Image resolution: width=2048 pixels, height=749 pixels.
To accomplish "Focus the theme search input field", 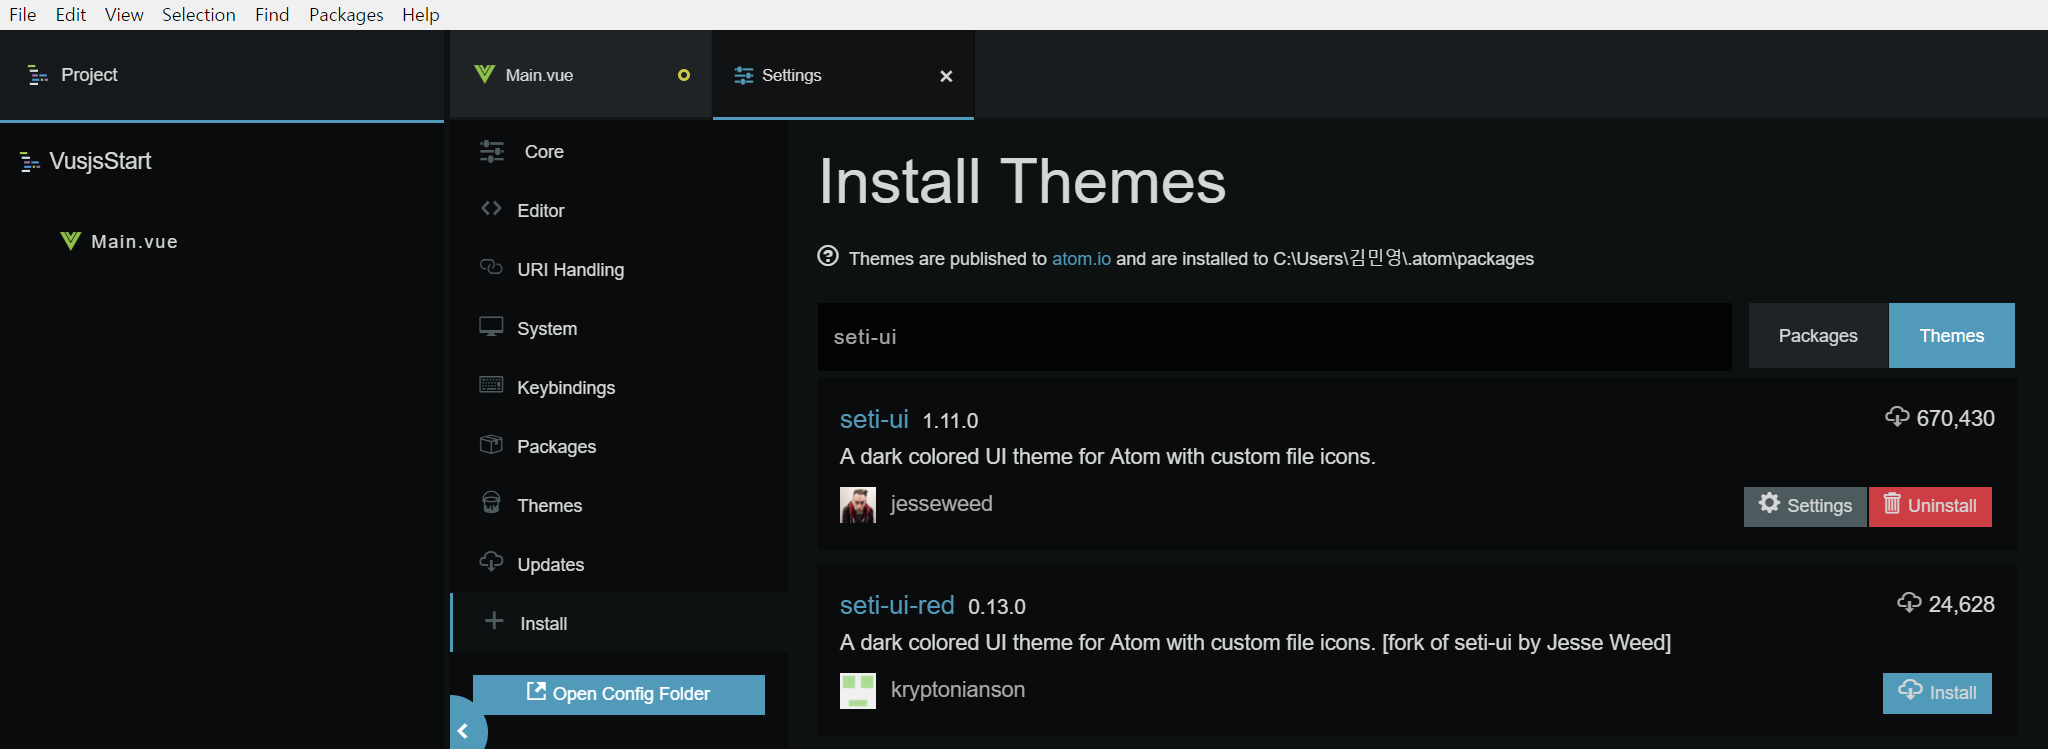I will (1275, 337).
